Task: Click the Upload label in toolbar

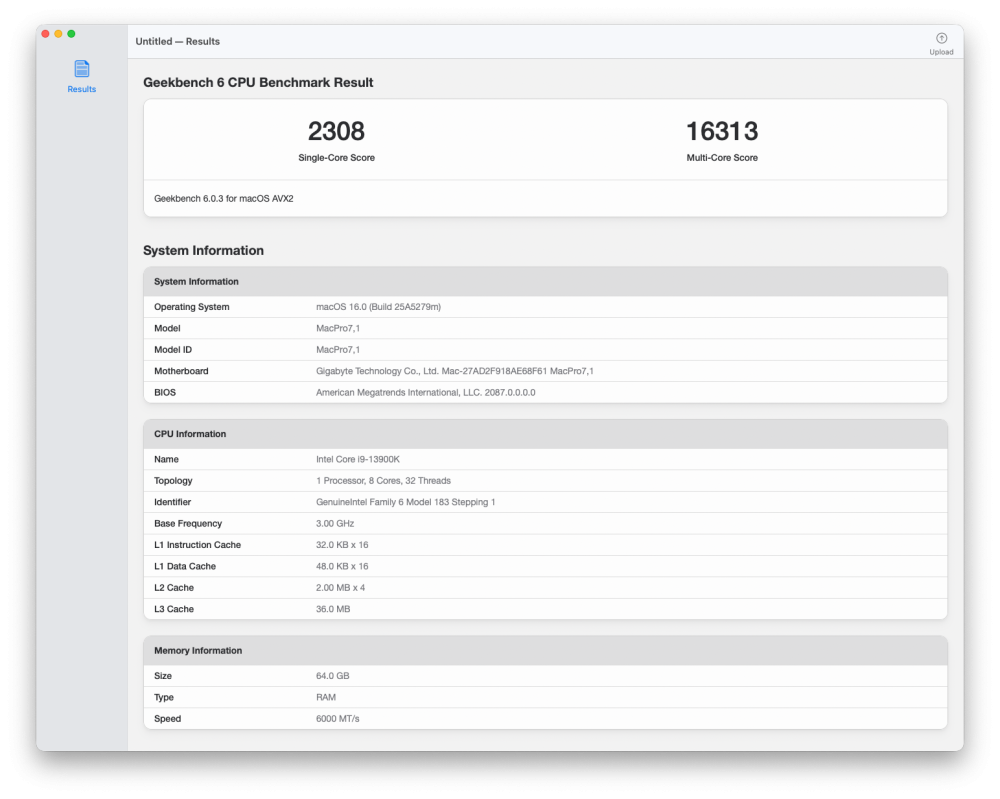Action: tap(941, 52)
